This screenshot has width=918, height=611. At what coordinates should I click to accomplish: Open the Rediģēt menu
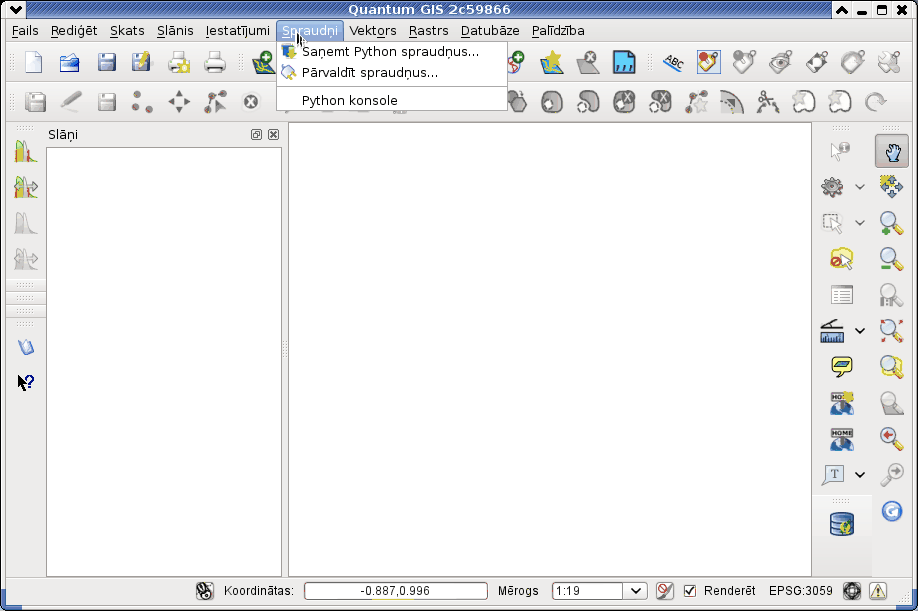pos(74,30)
